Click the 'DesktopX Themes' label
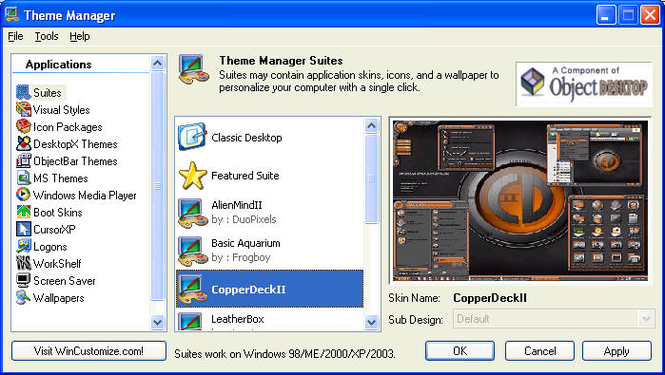This screenshot has width=665, height=375. click(75, 144)
